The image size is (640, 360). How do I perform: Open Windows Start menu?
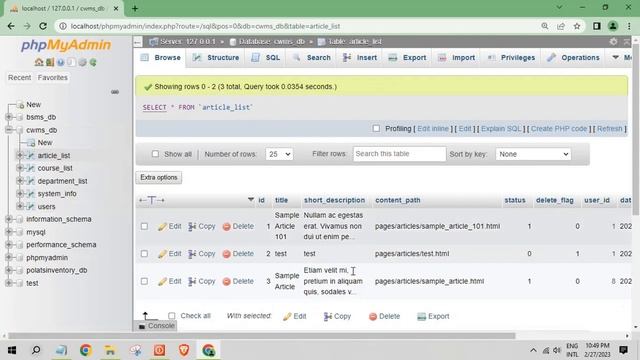coord(12,350)
